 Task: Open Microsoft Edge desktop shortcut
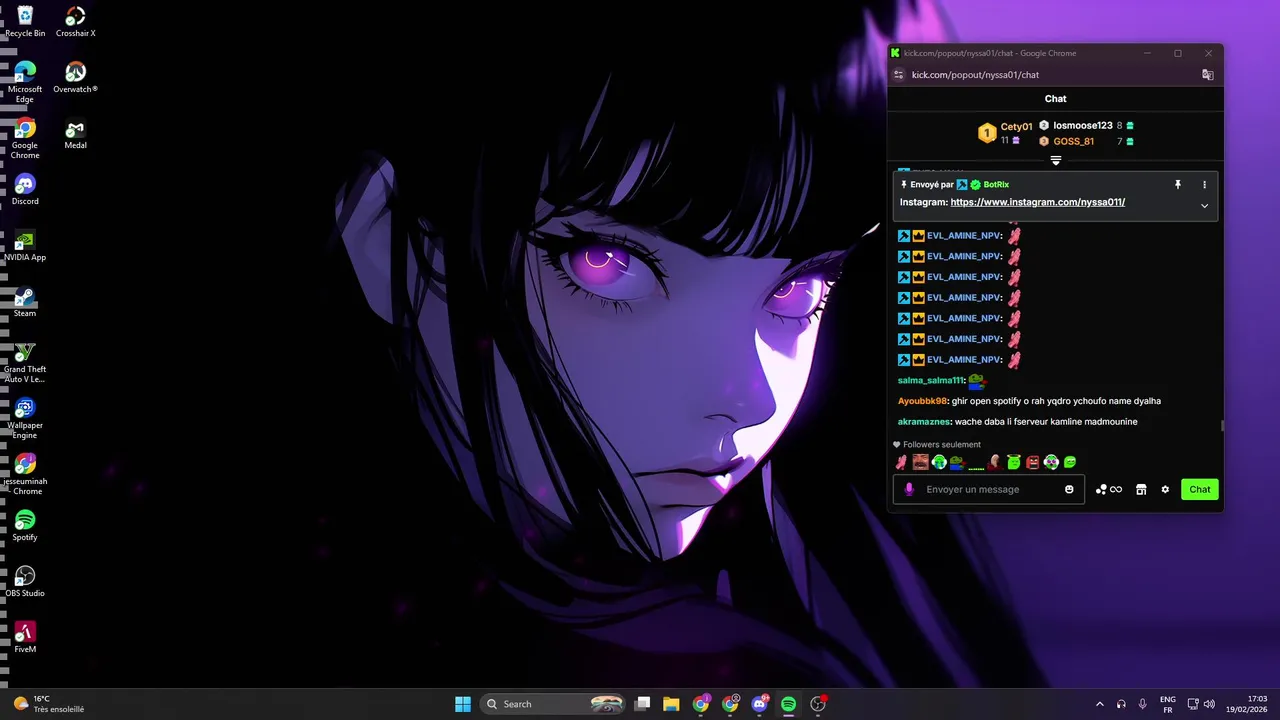pyautogui.click(x=25, y=82)
